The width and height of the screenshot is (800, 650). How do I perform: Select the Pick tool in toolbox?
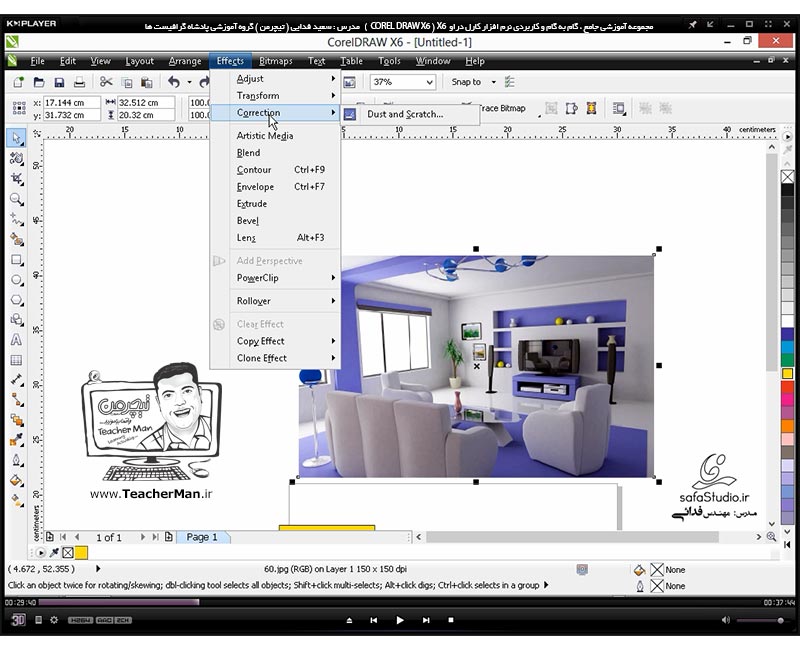pos(16,138)
